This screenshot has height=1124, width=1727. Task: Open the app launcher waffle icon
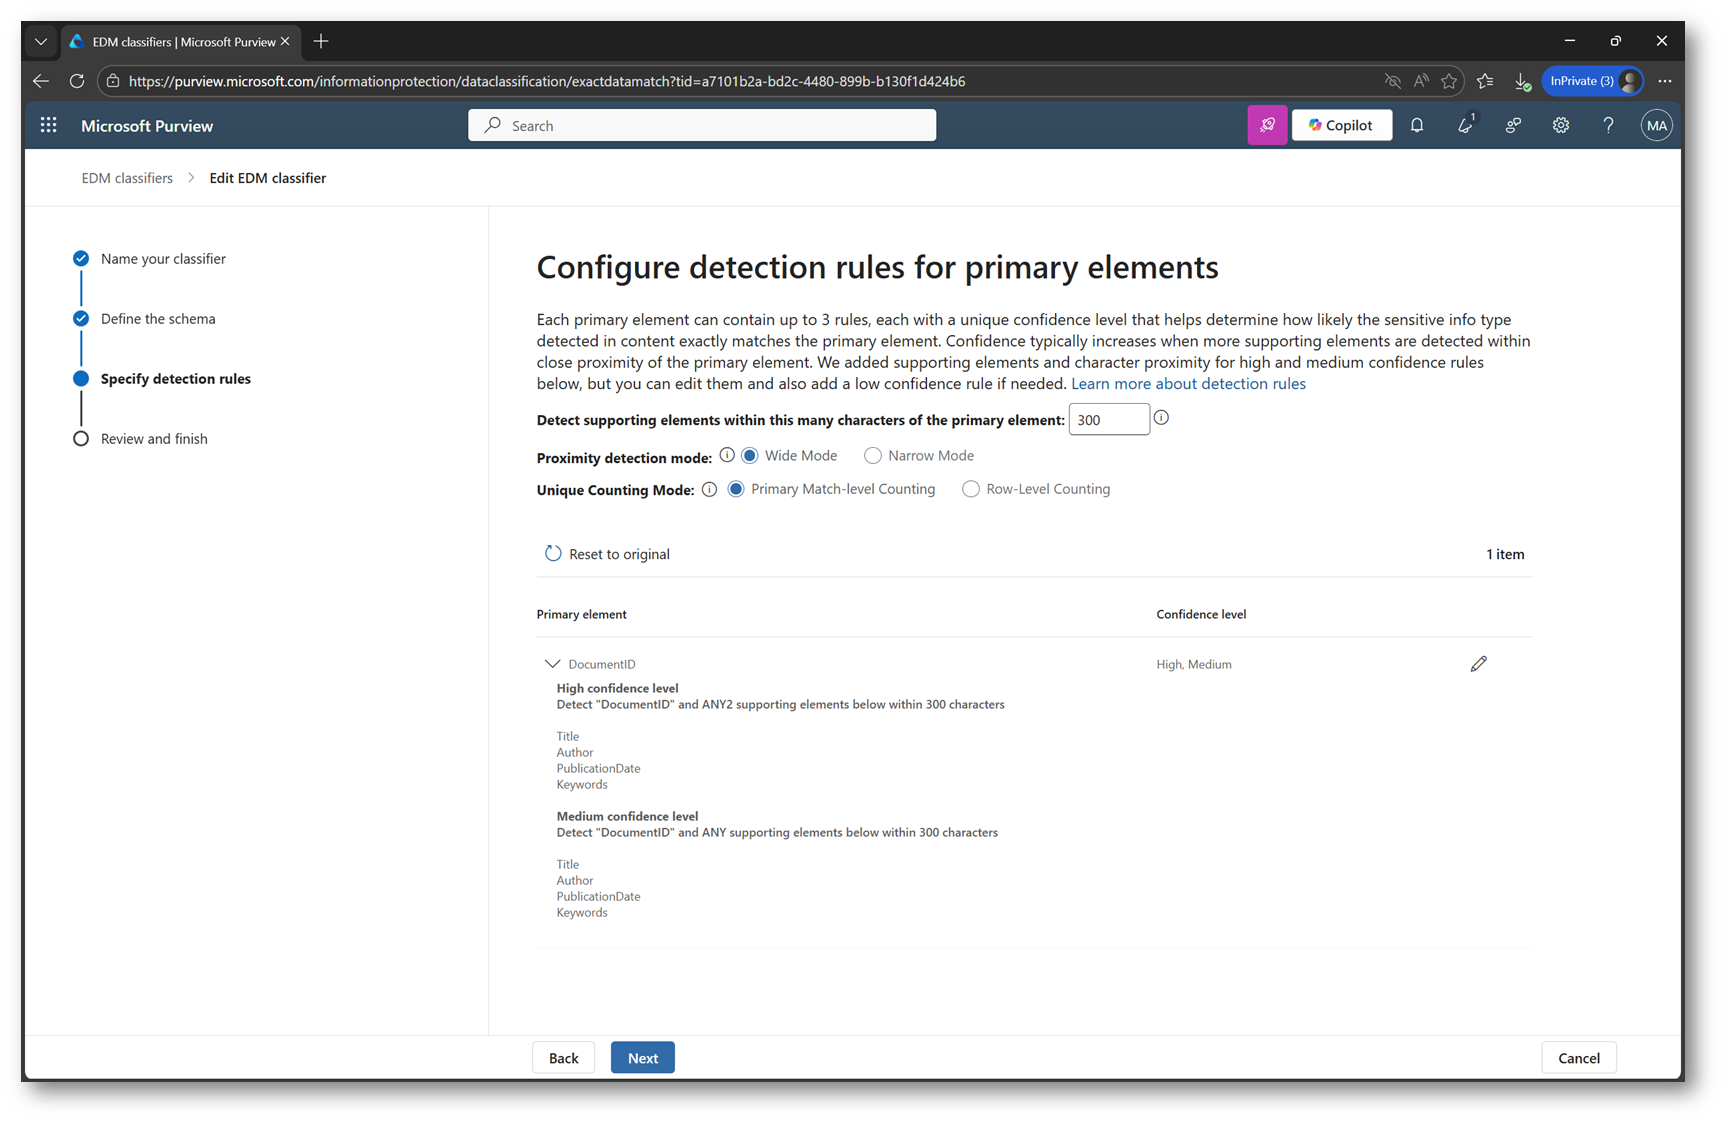pyautogui.click(x=48, y=125)
